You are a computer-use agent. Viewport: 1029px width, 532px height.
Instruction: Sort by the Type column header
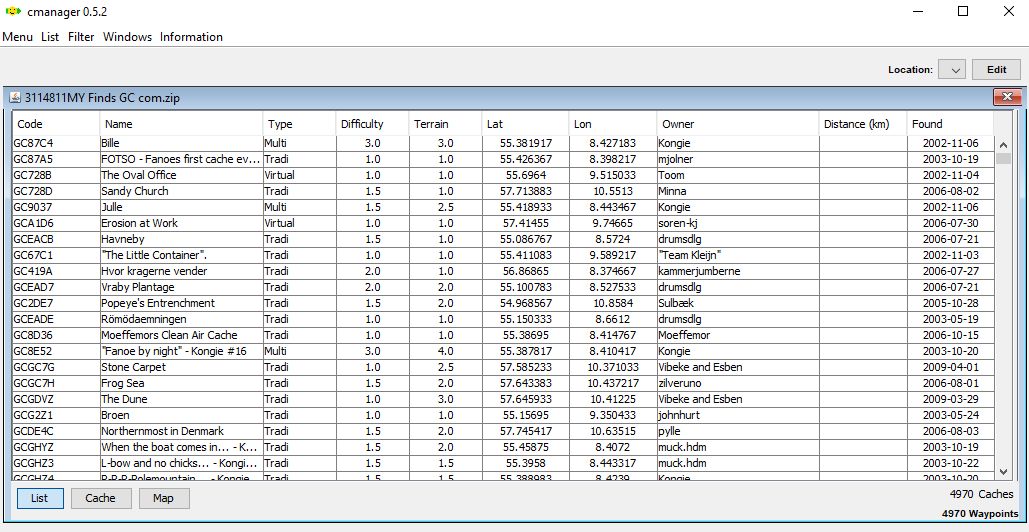pos(299,124)
